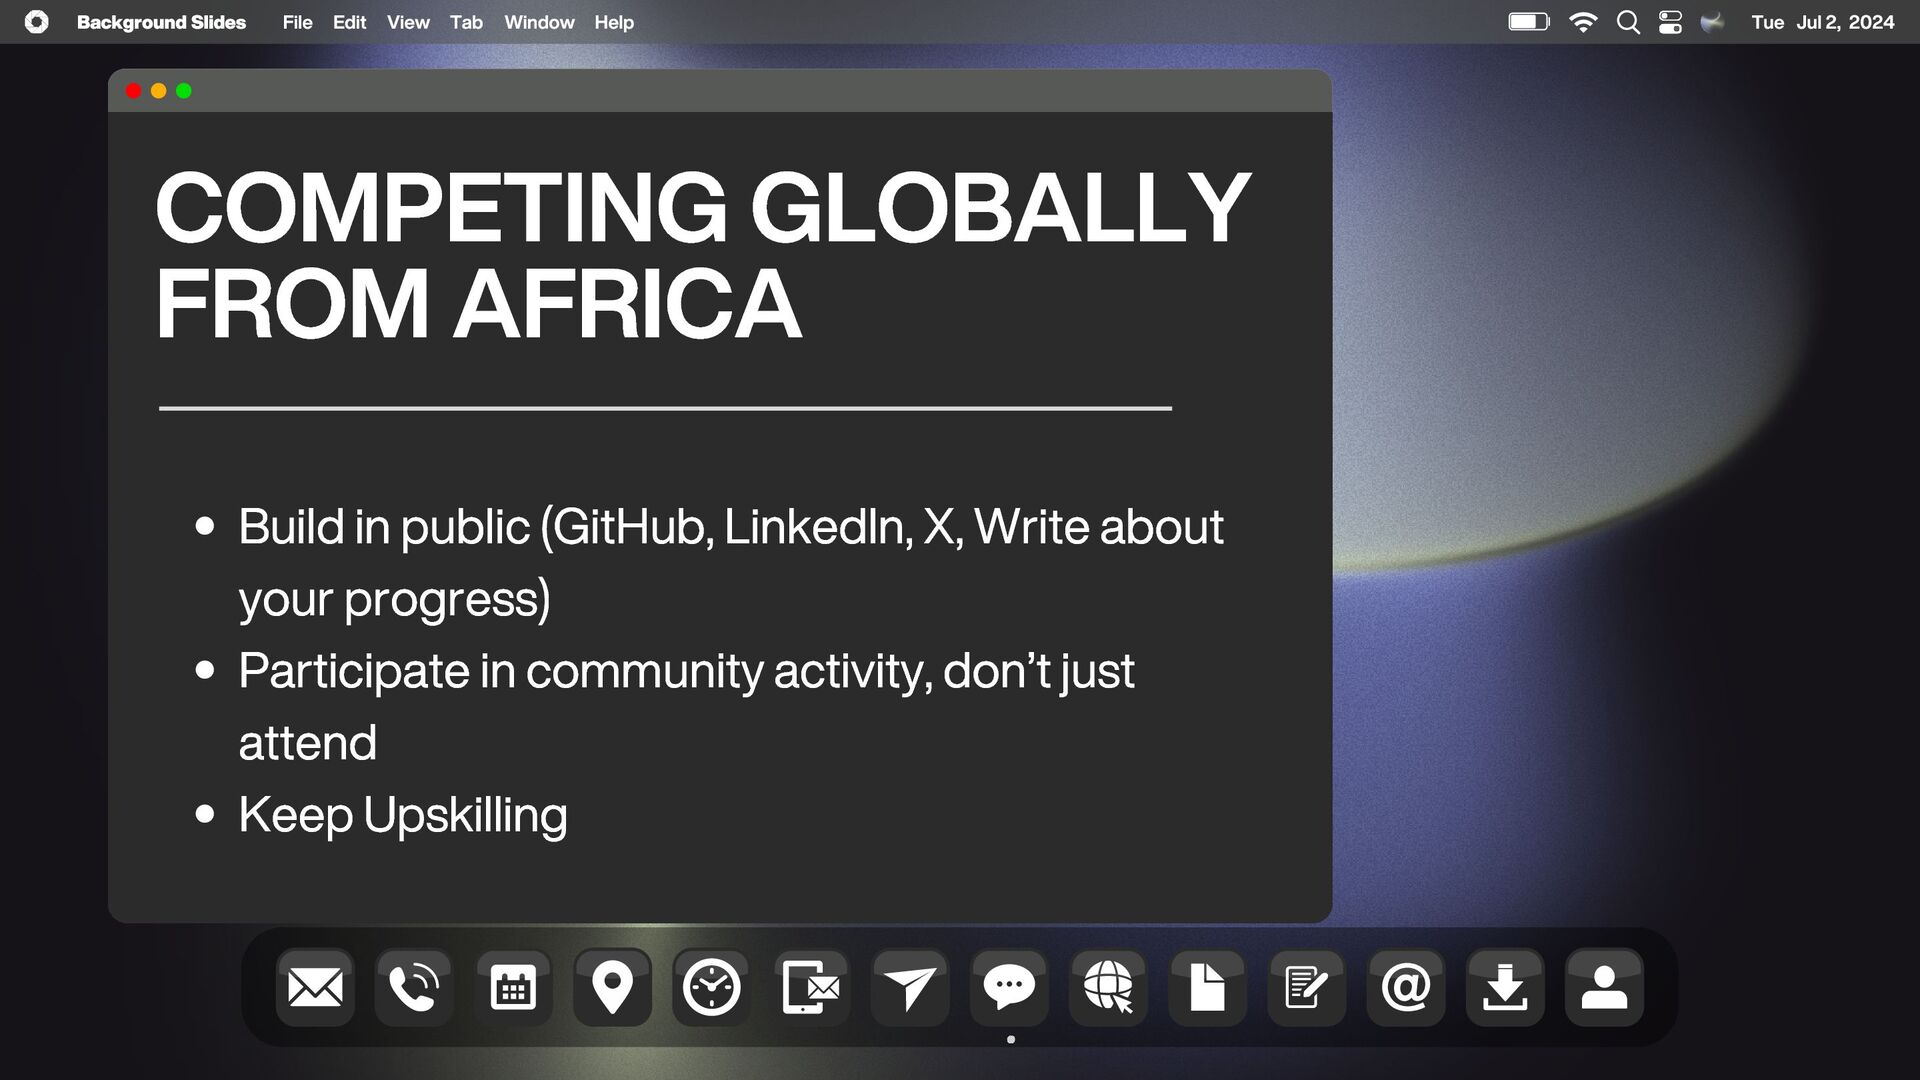Open the calendar dock icon
The image size is (1920, 1080).
click(513, 988)
